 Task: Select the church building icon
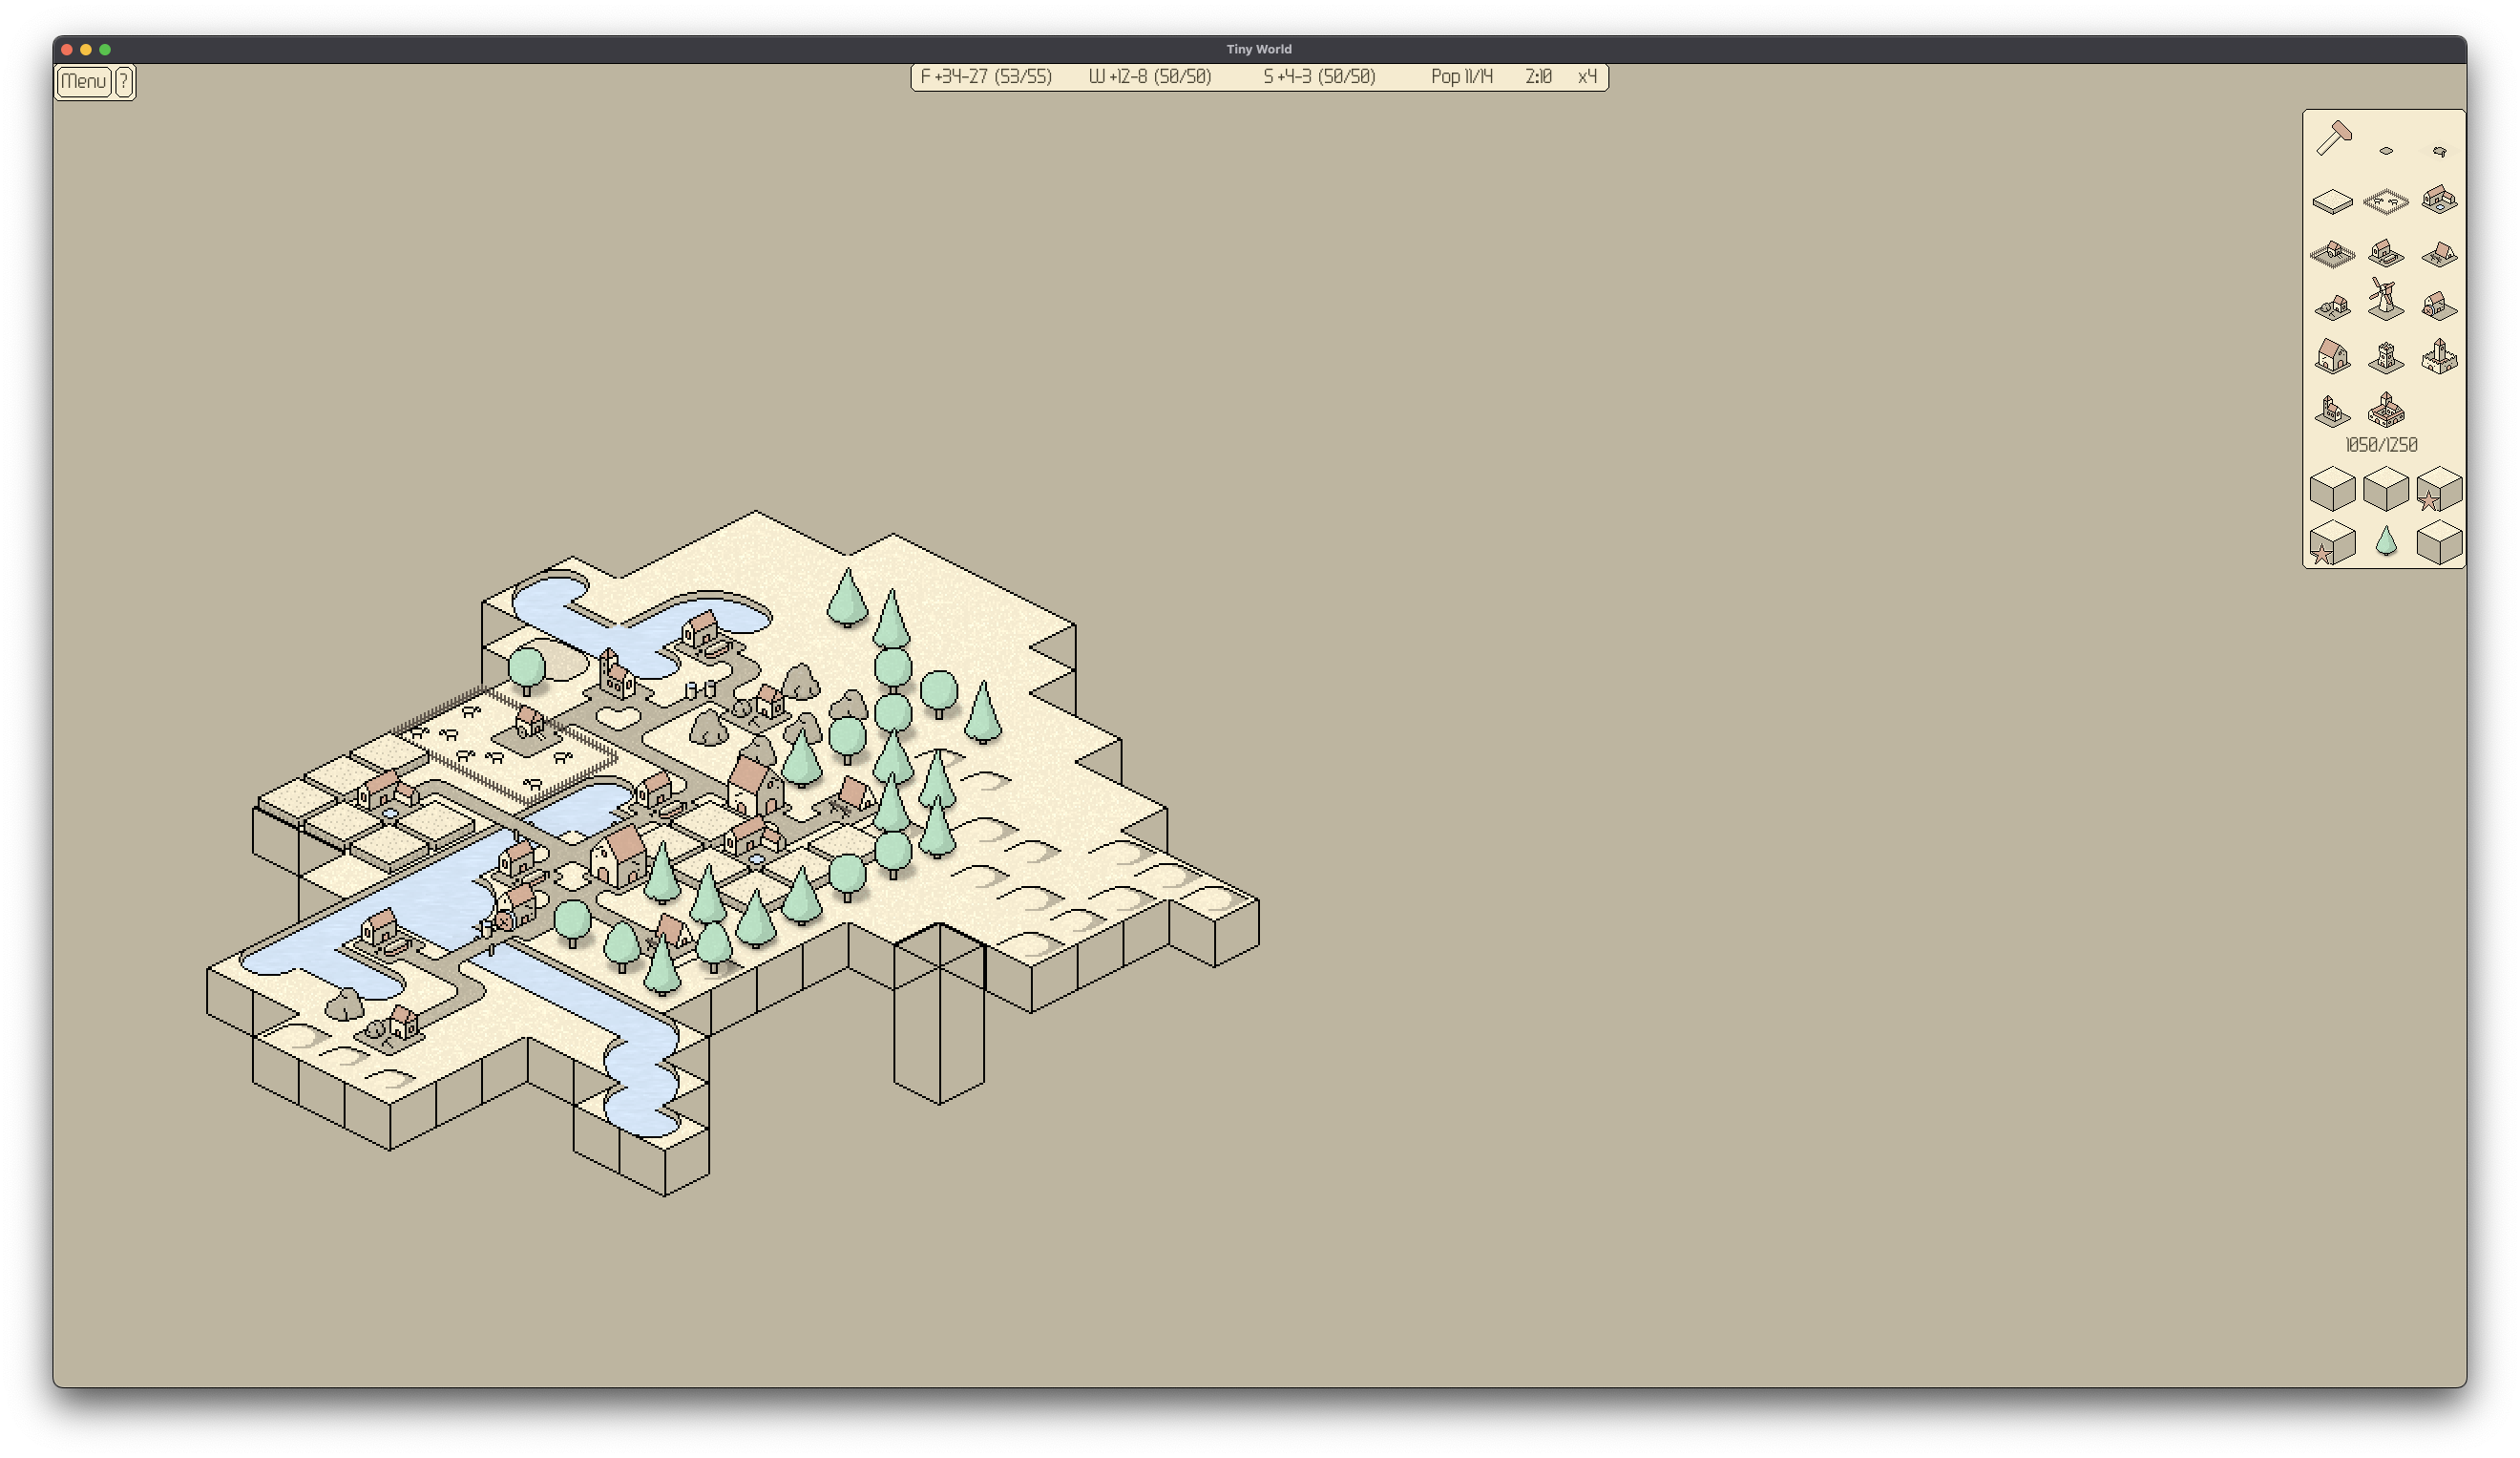coord(2332,410)
